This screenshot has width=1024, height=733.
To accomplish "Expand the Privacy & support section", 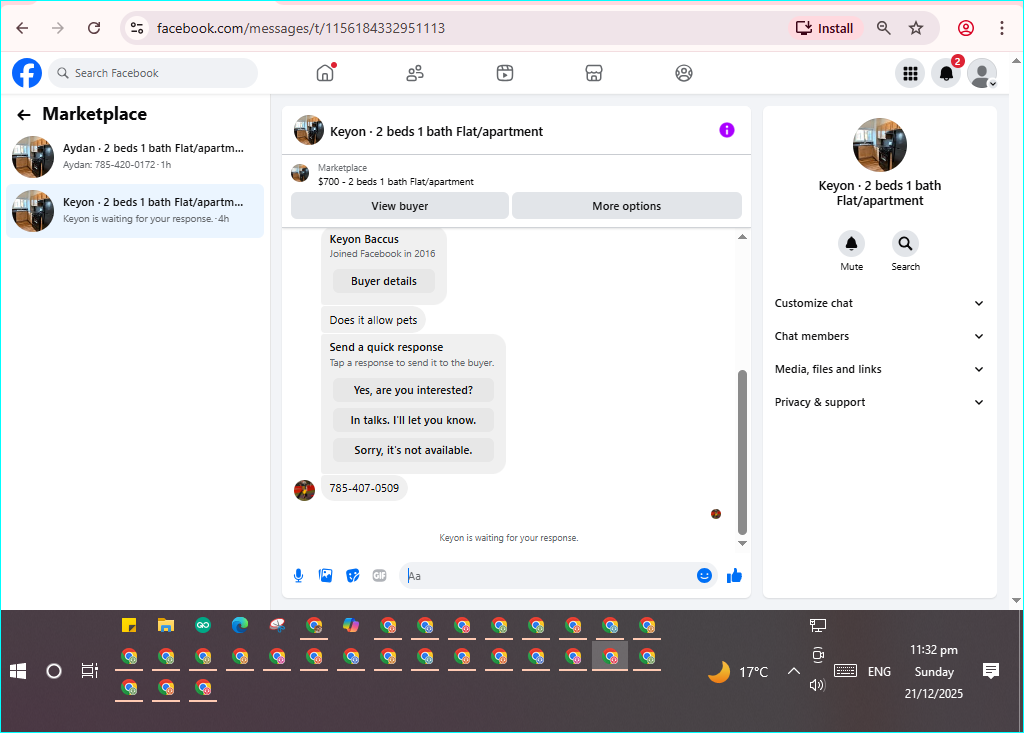I will [879, 402].
